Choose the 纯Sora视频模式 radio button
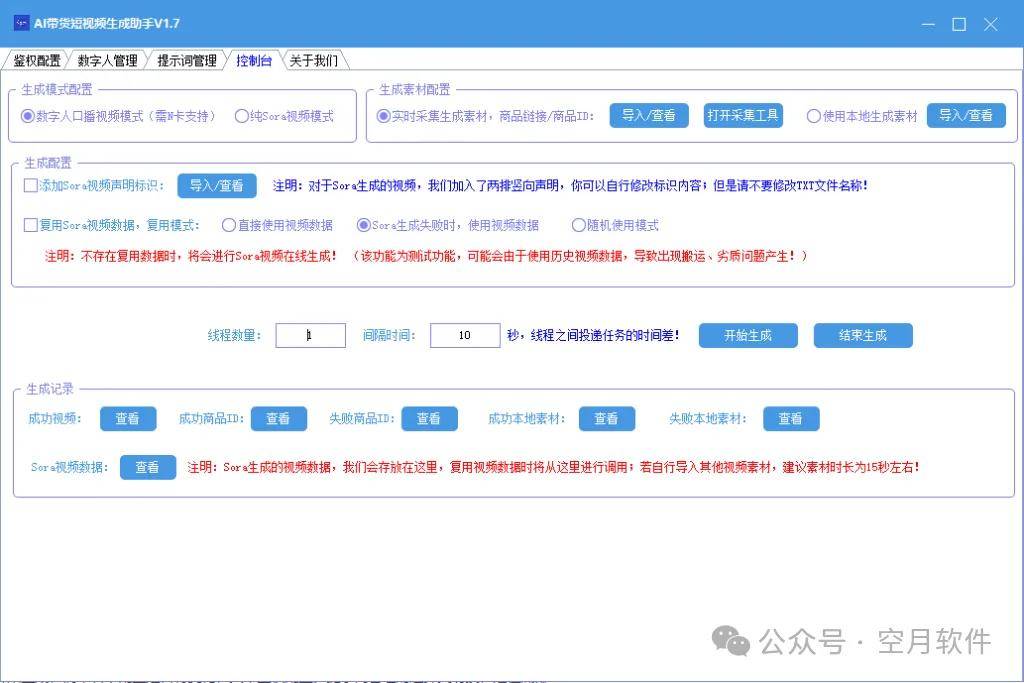 click(241, 116)
